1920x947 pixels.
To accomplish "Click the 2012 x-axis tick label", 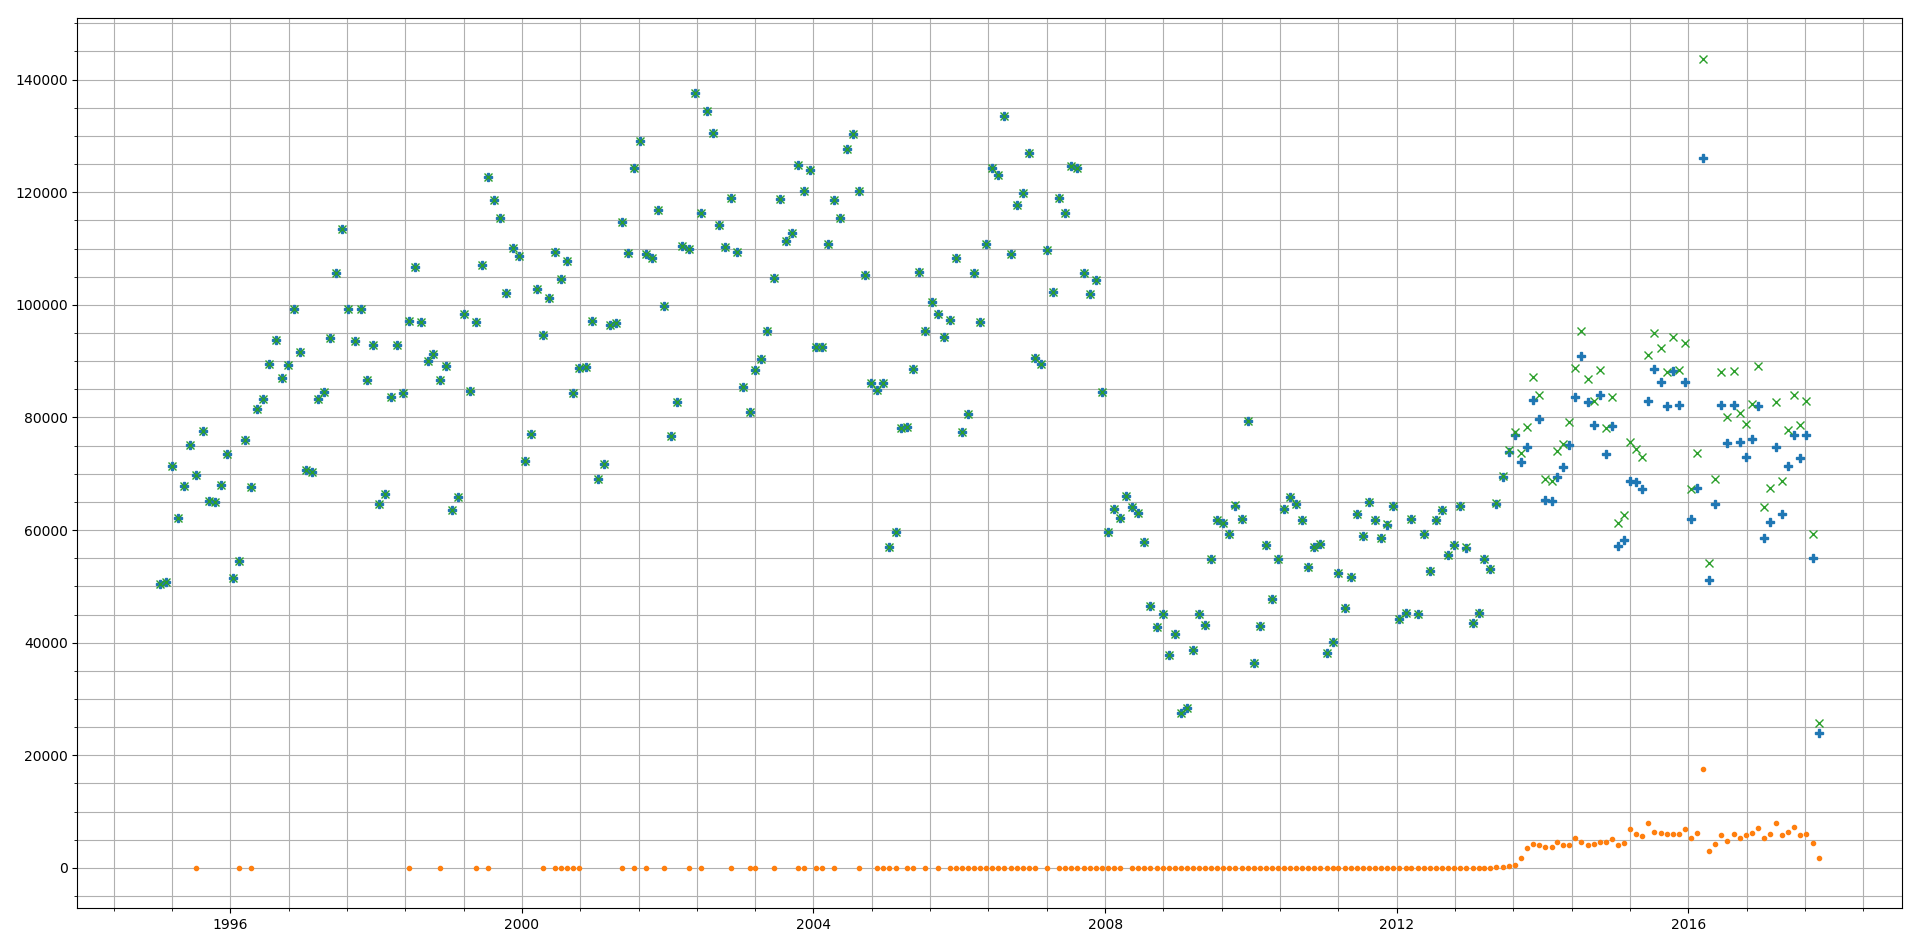I will click(x=1397, y=924).
